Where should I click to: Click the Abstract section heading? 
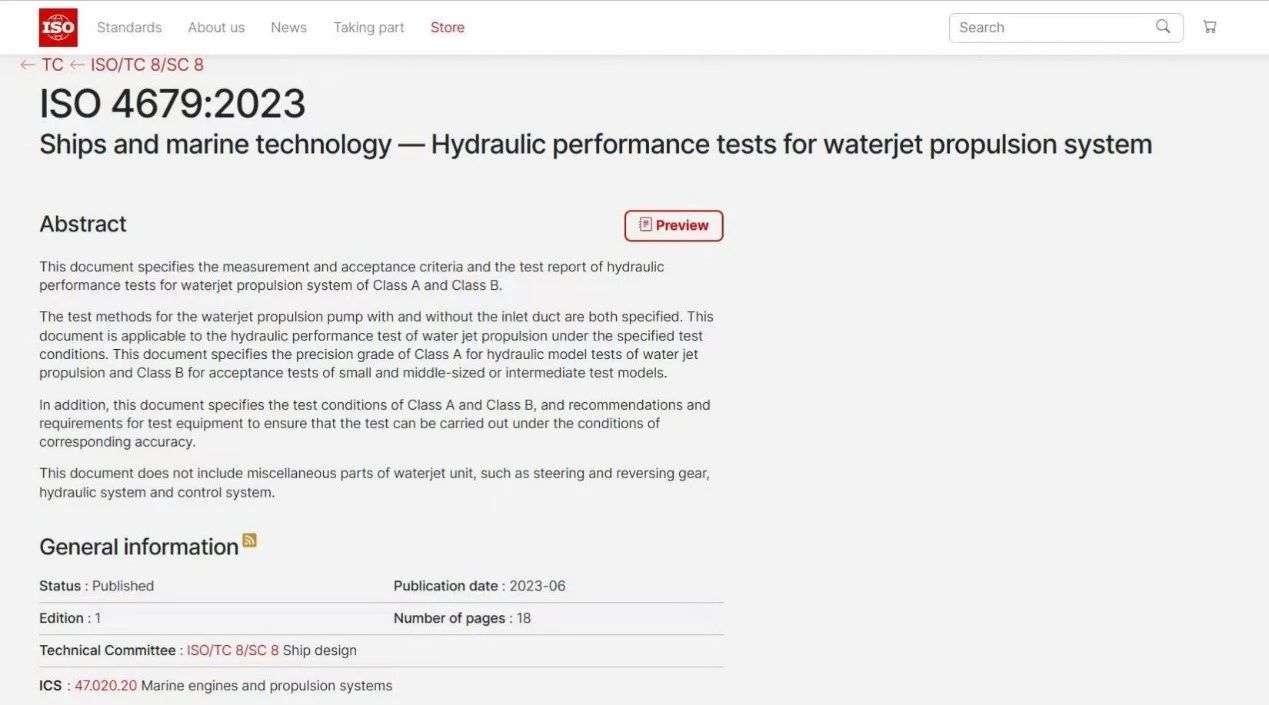pyautogui.click(x=83, y=224)
